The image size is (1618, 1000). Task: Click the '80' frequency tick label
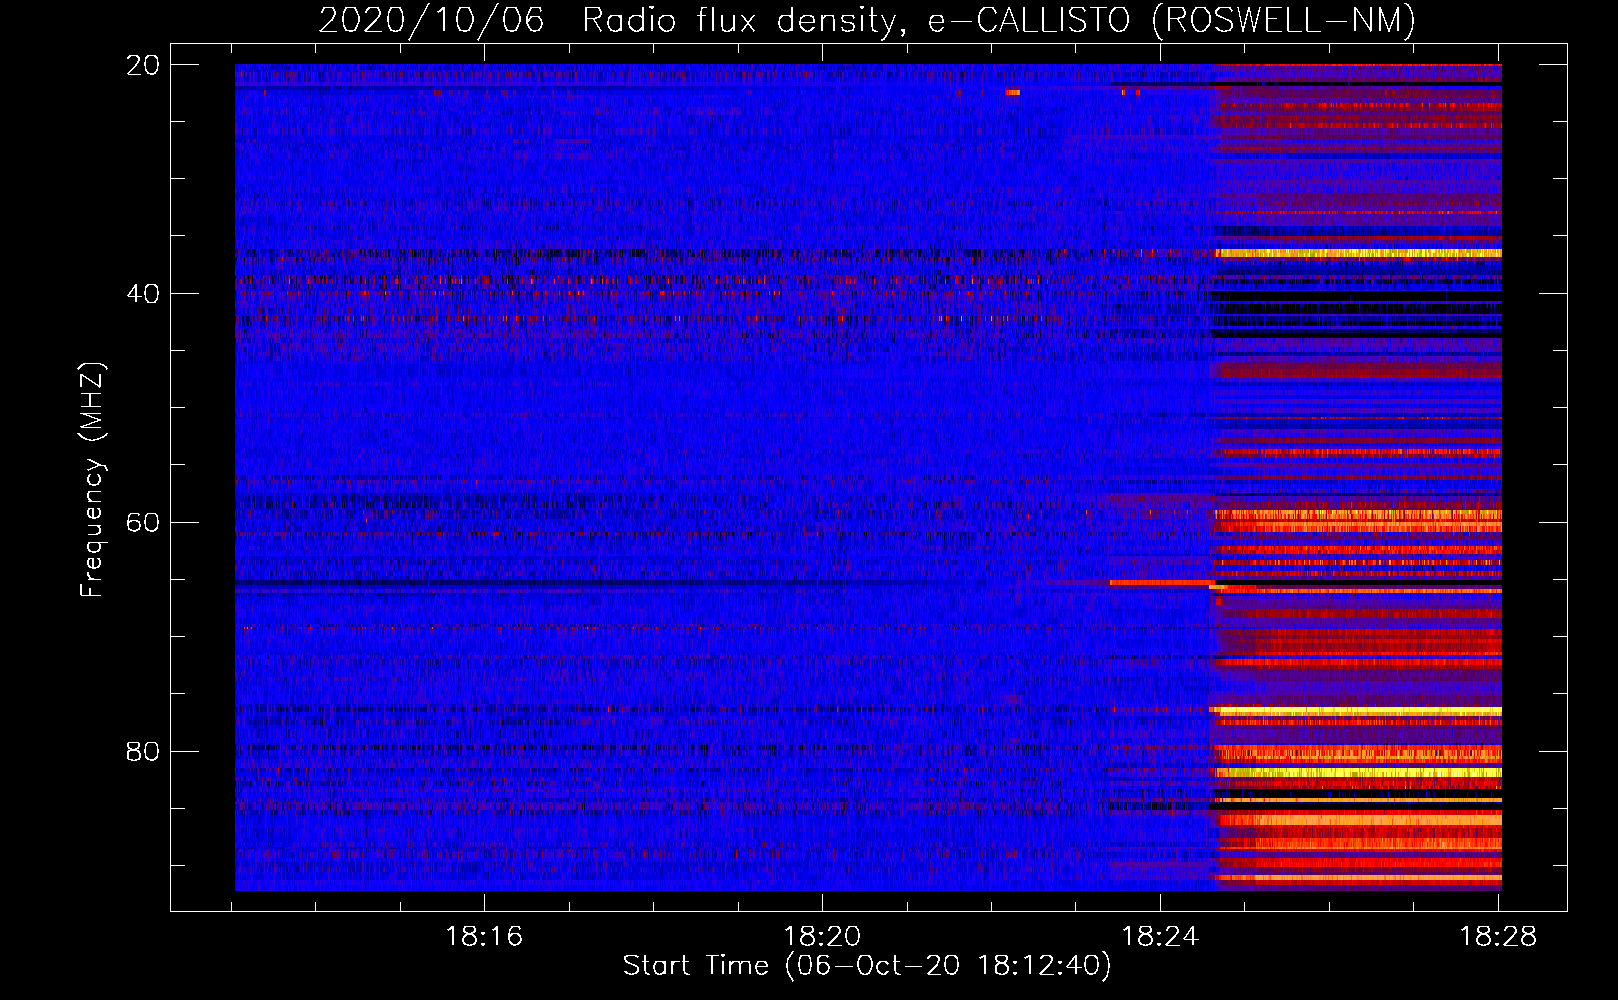pyautogui.click(x=143, y=752)
